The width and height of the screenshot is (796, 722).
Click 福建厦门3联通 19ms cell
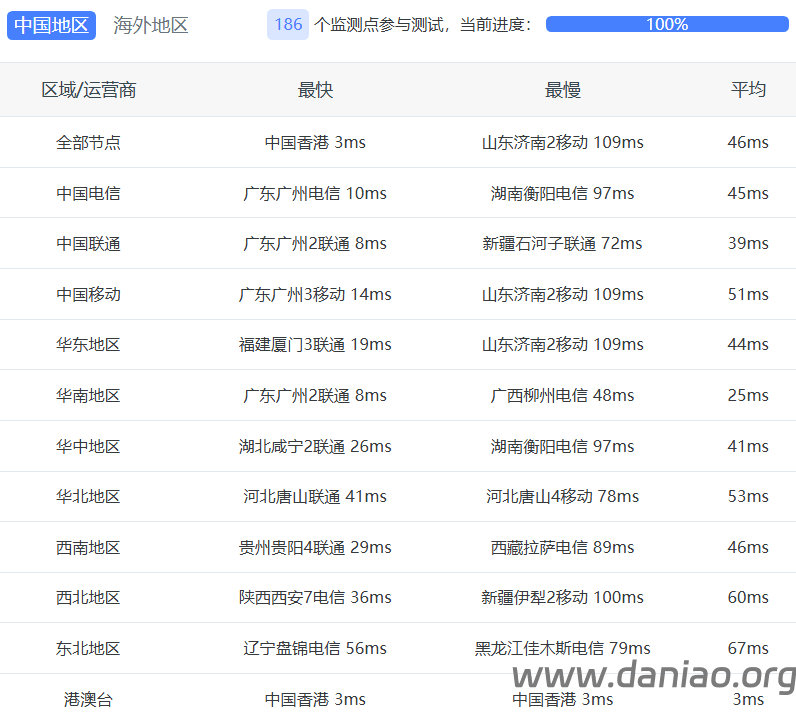click(x=315, y=344)
